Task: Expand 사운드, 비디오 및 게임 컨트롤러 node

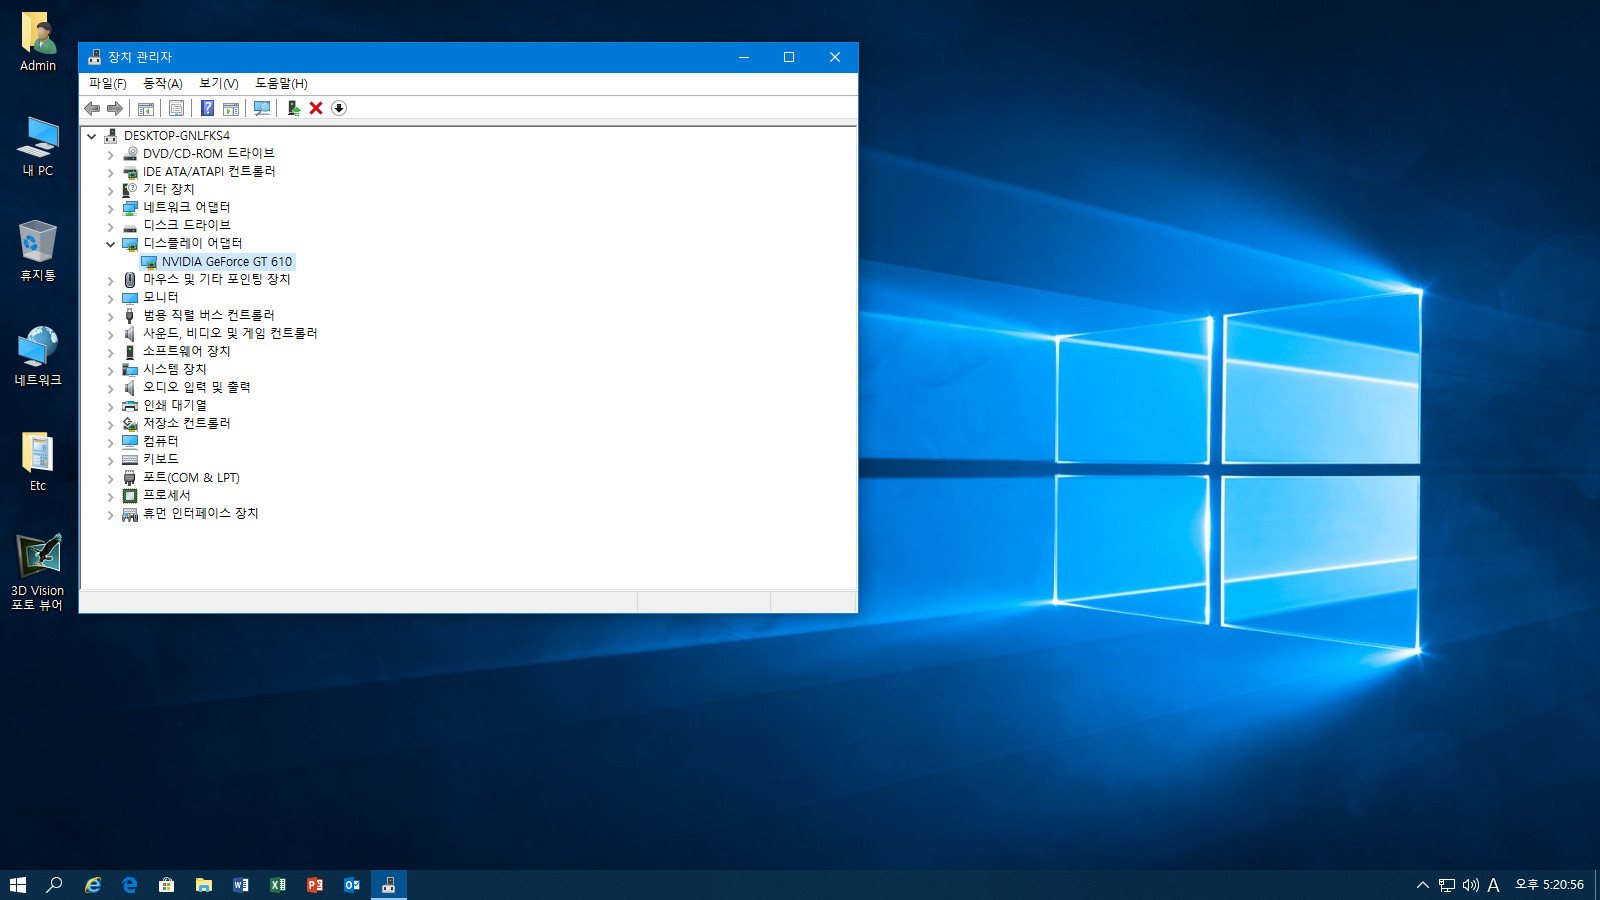Action: (111, 334)
